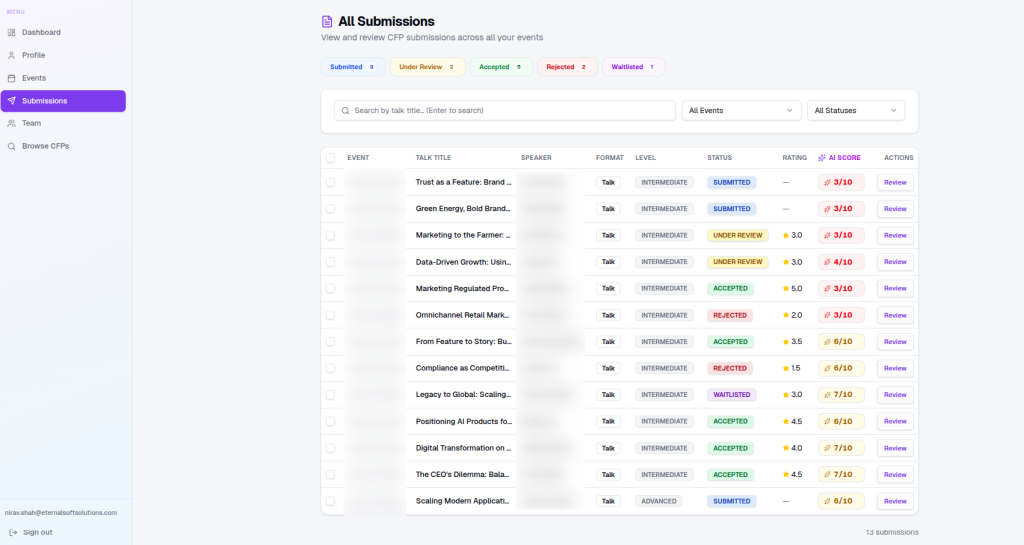Select checkbox for Marketing to the Farmer row

point(330,236)
